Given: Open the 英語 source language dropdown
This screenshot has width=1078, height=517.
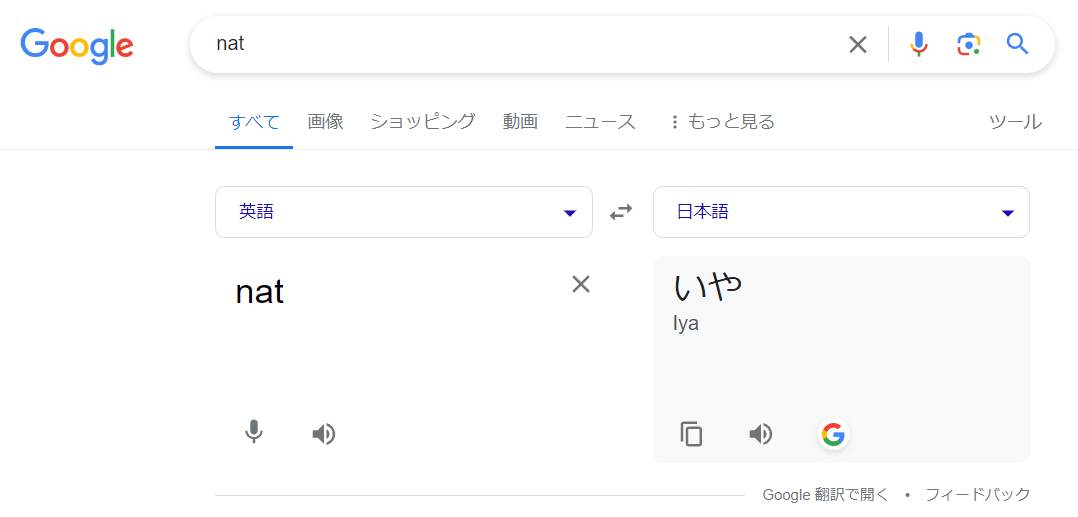Looking at the screenshot, I should (x=404, y=212).
